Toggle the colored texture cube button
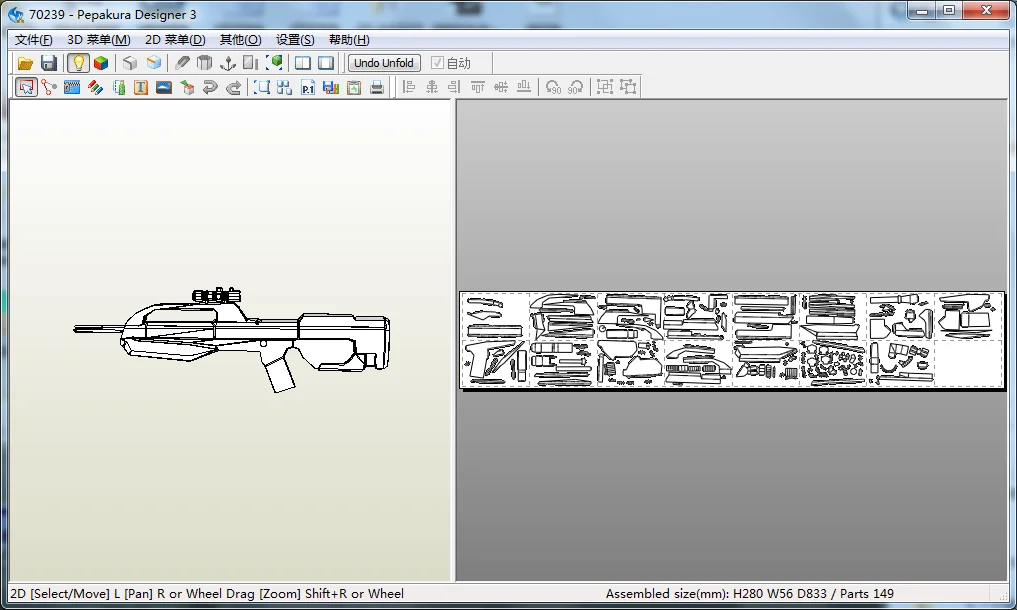 [101, 63]
